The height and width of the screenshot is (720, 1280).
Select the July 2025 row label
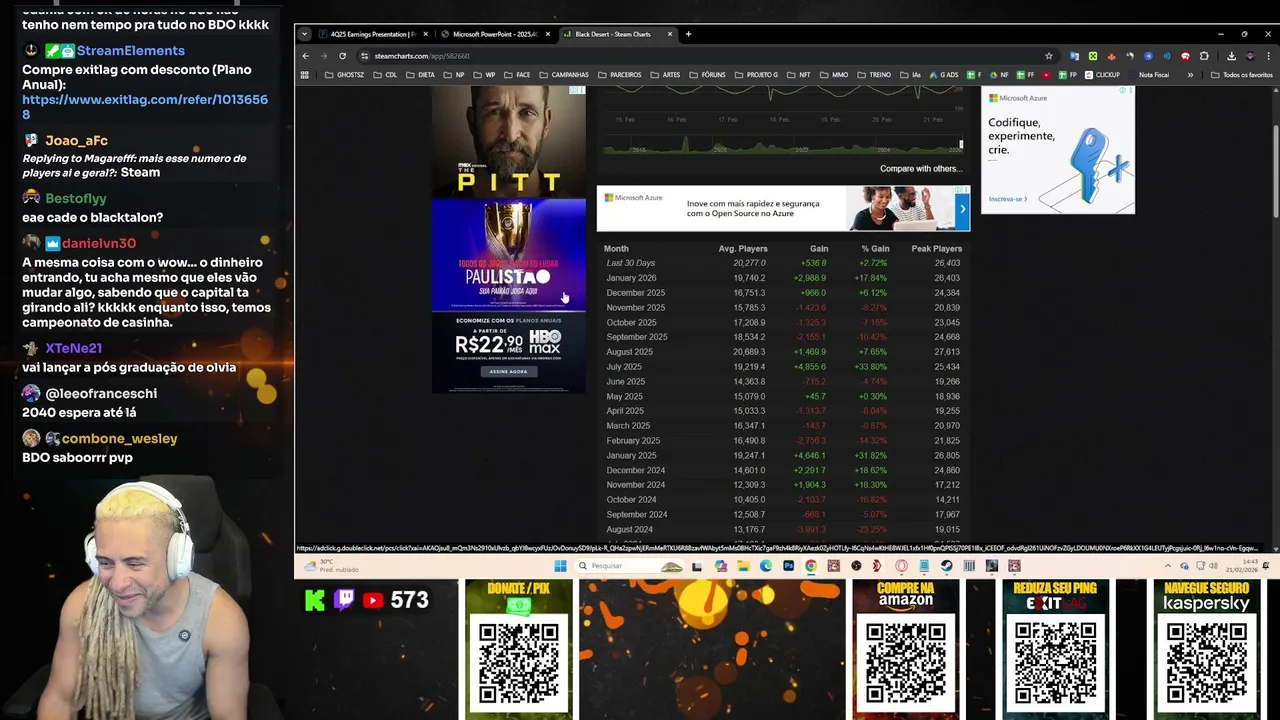pyautogui.click(x=624, y=367)
